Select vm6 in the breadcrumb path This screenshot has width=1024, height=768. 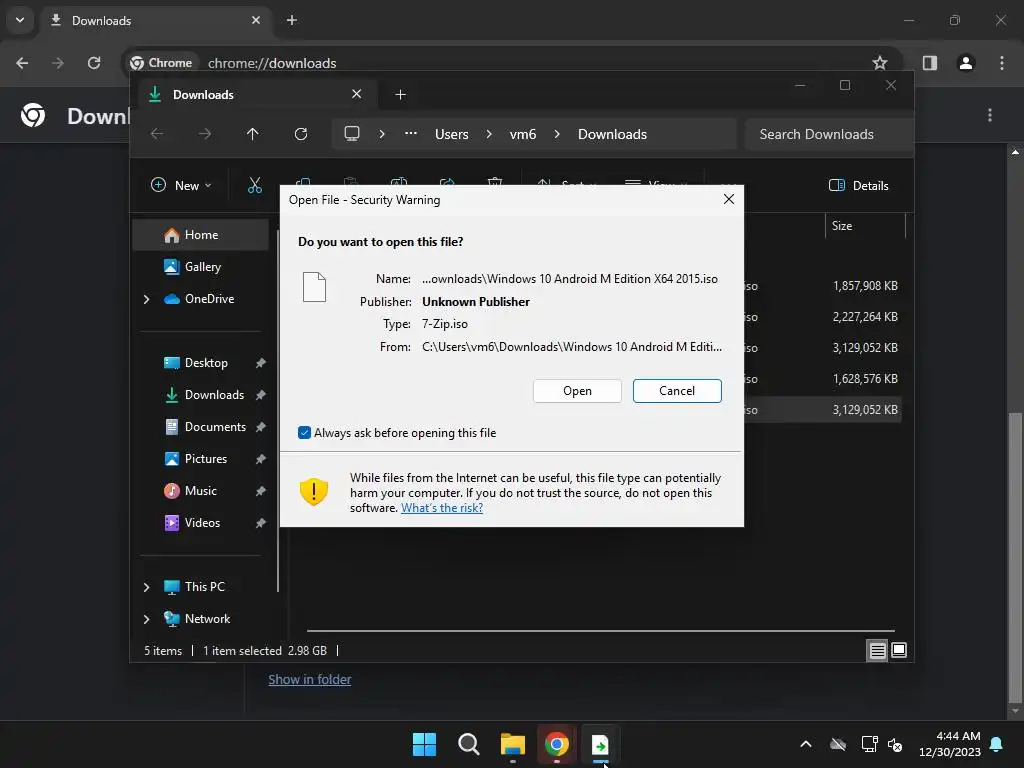click(x=522, y=134)
